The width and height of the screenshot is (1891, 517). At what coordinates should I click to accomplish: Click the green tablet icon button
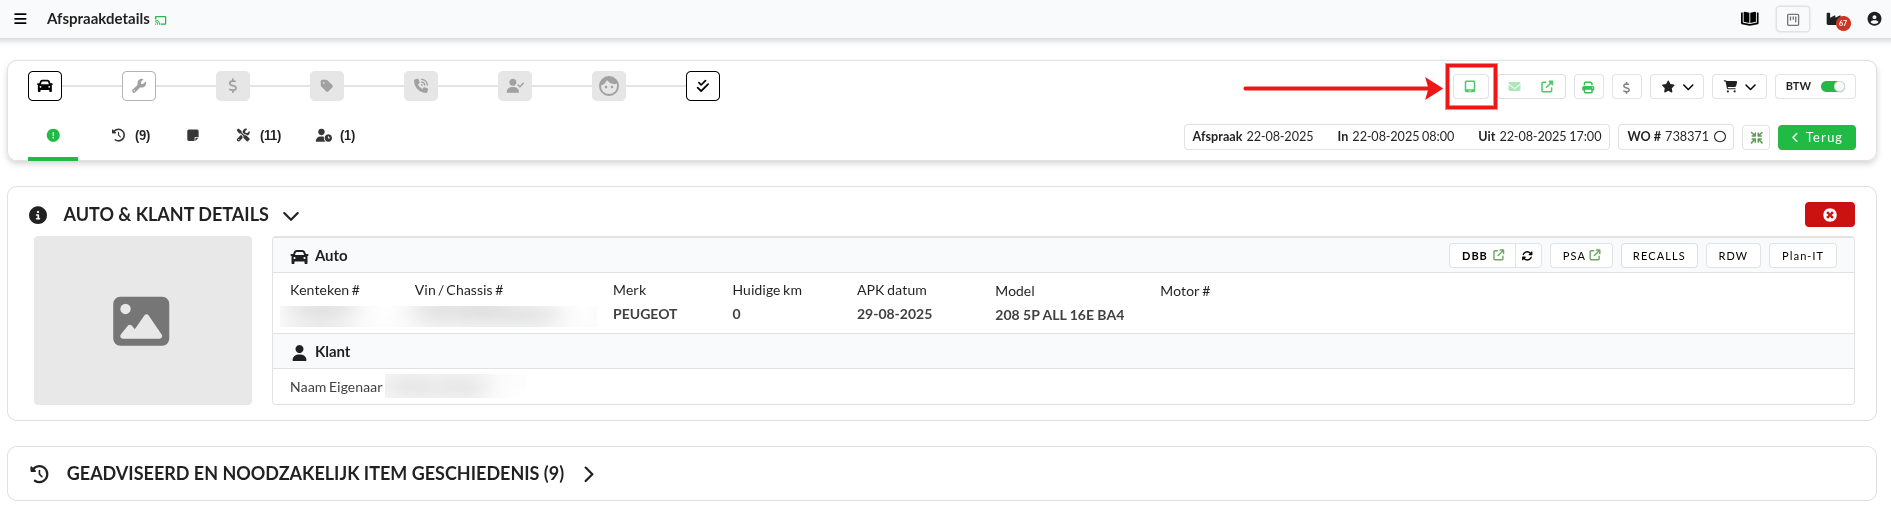[x=1470, y=87]
